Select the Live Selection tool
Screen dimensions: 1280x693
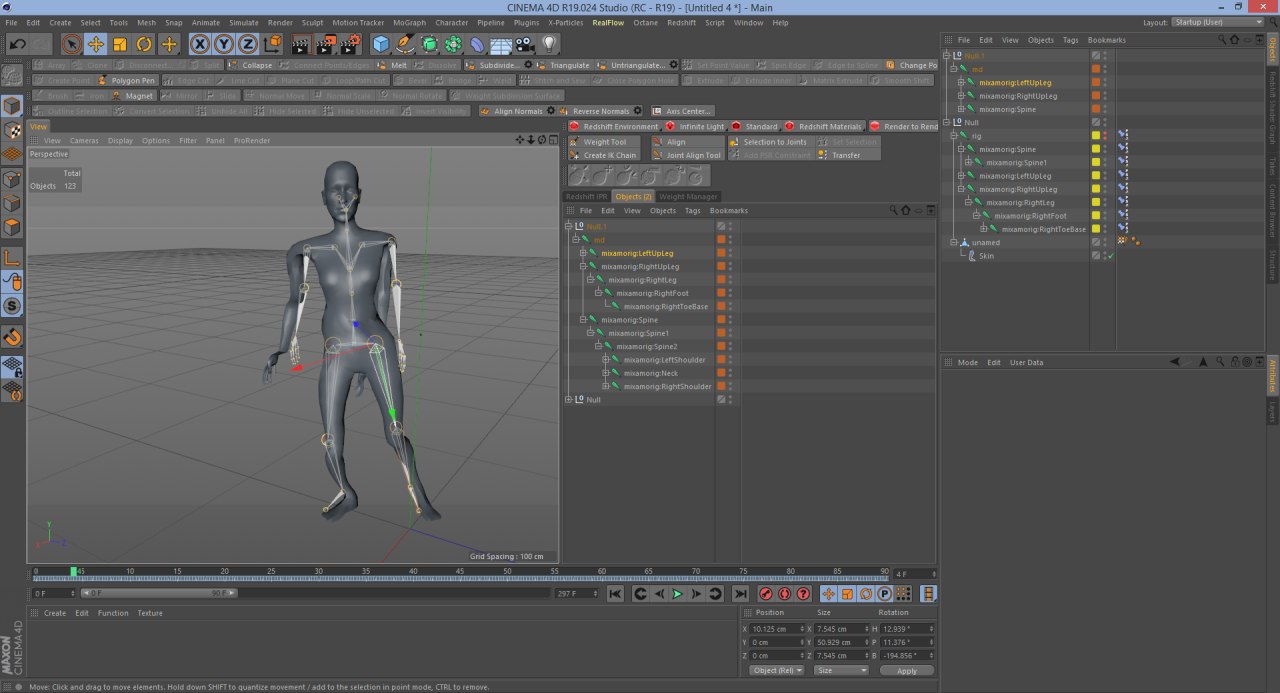71,44
